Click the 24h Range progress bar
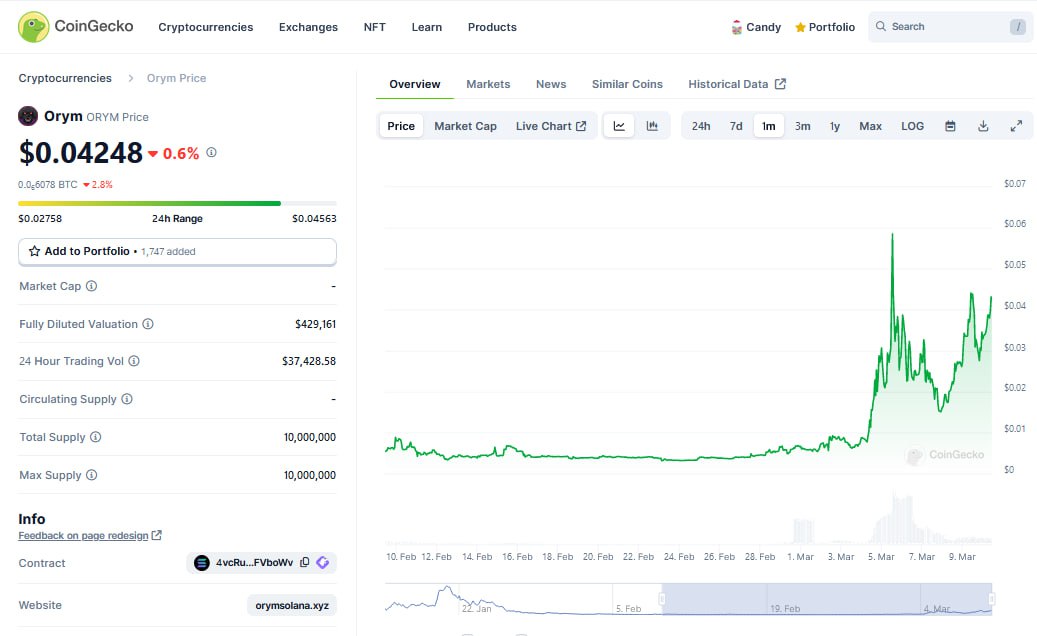Image resolution: width=1037 pixels, height=636 pixels. click(x=177, y=204)
